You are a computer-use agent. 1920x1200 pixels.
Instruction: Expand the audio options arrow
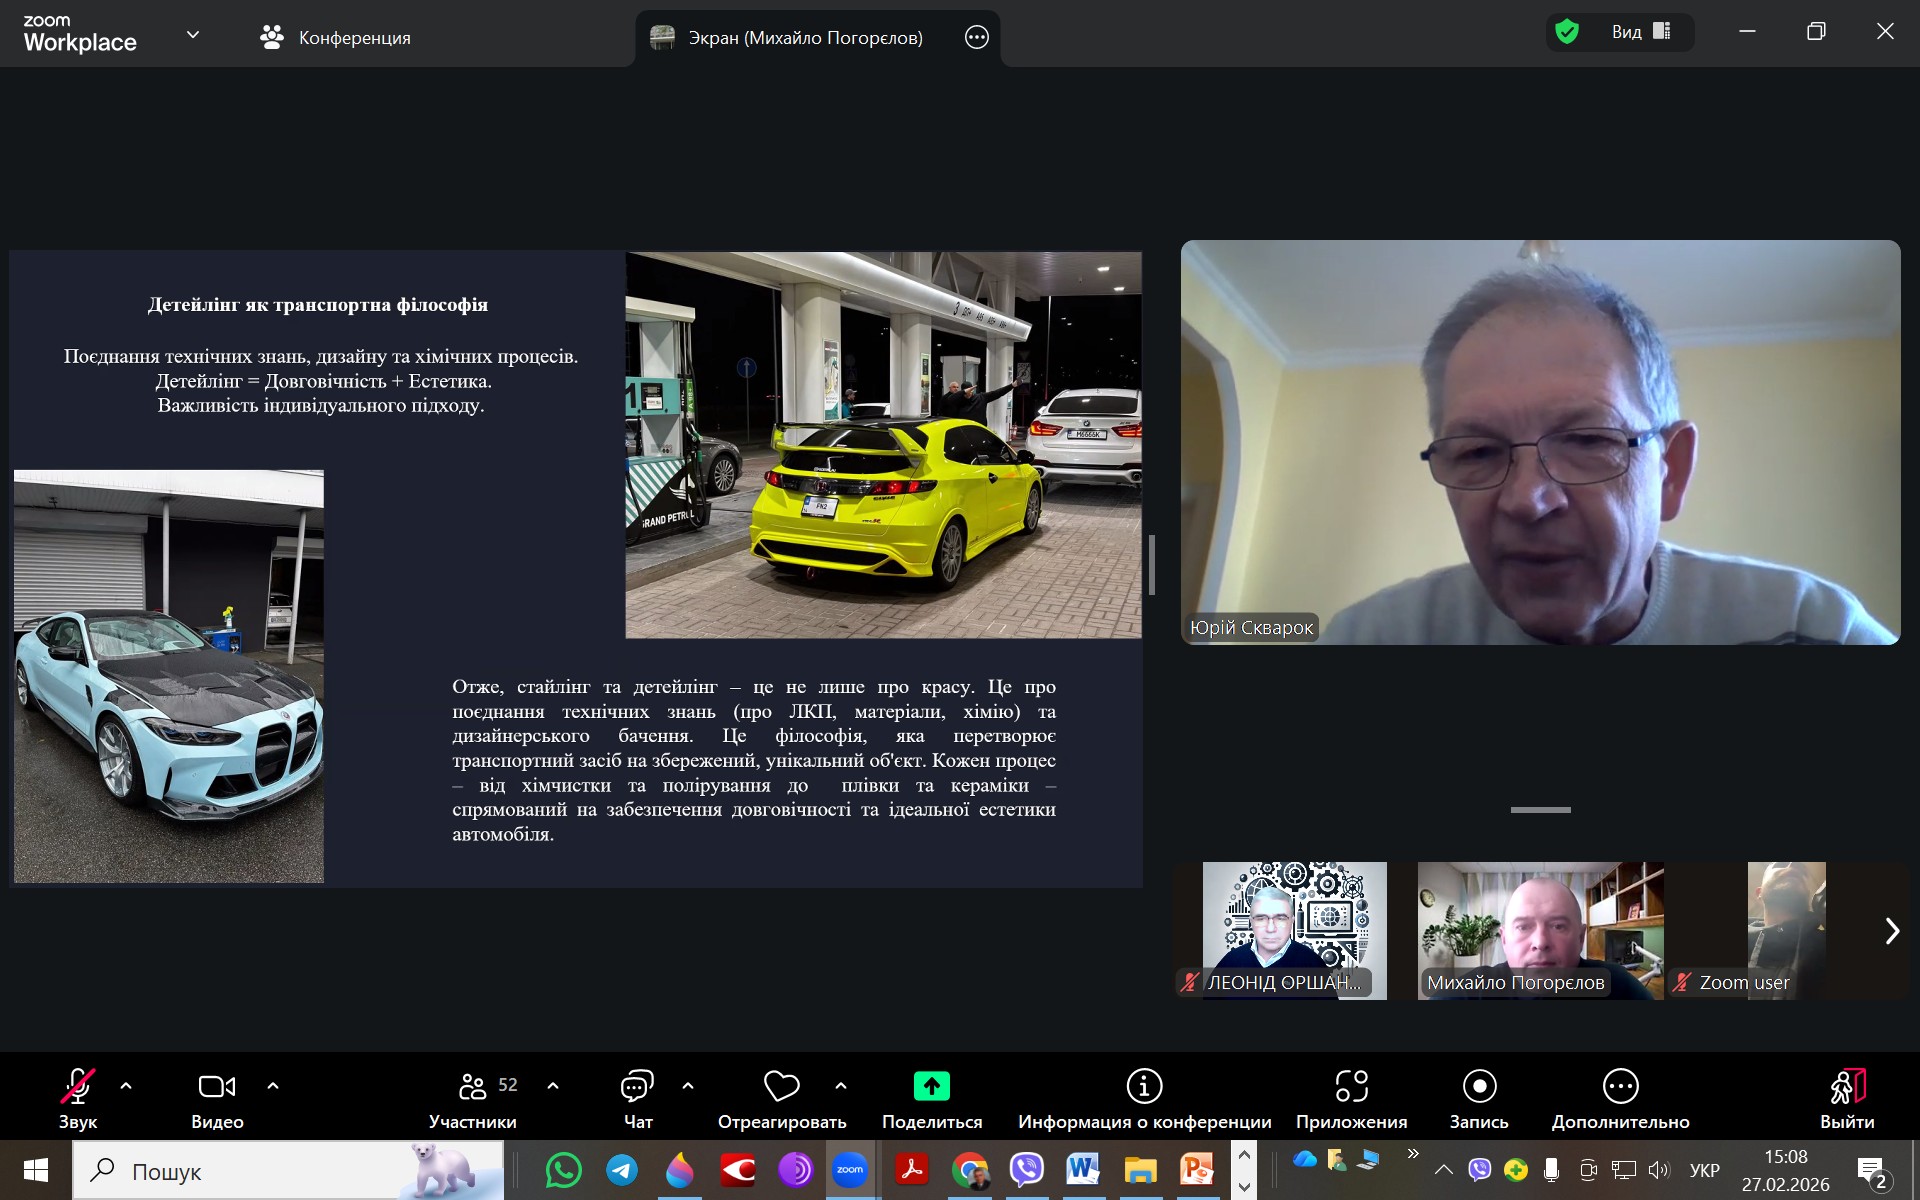126,1086
